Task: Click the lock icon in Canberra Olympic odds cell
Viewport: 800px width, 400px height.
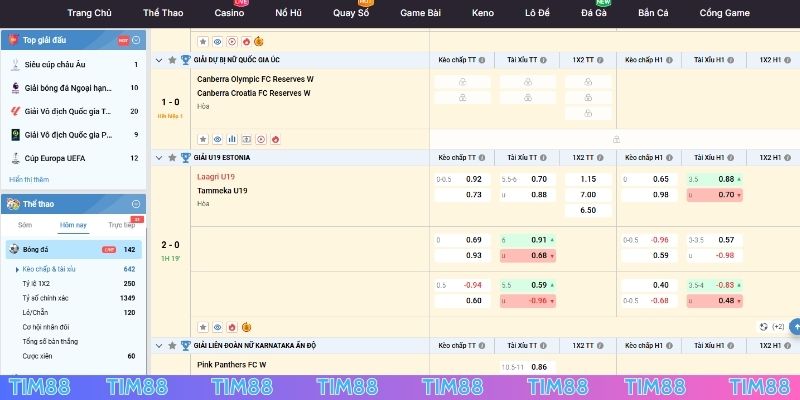Action: pos(461,81)
